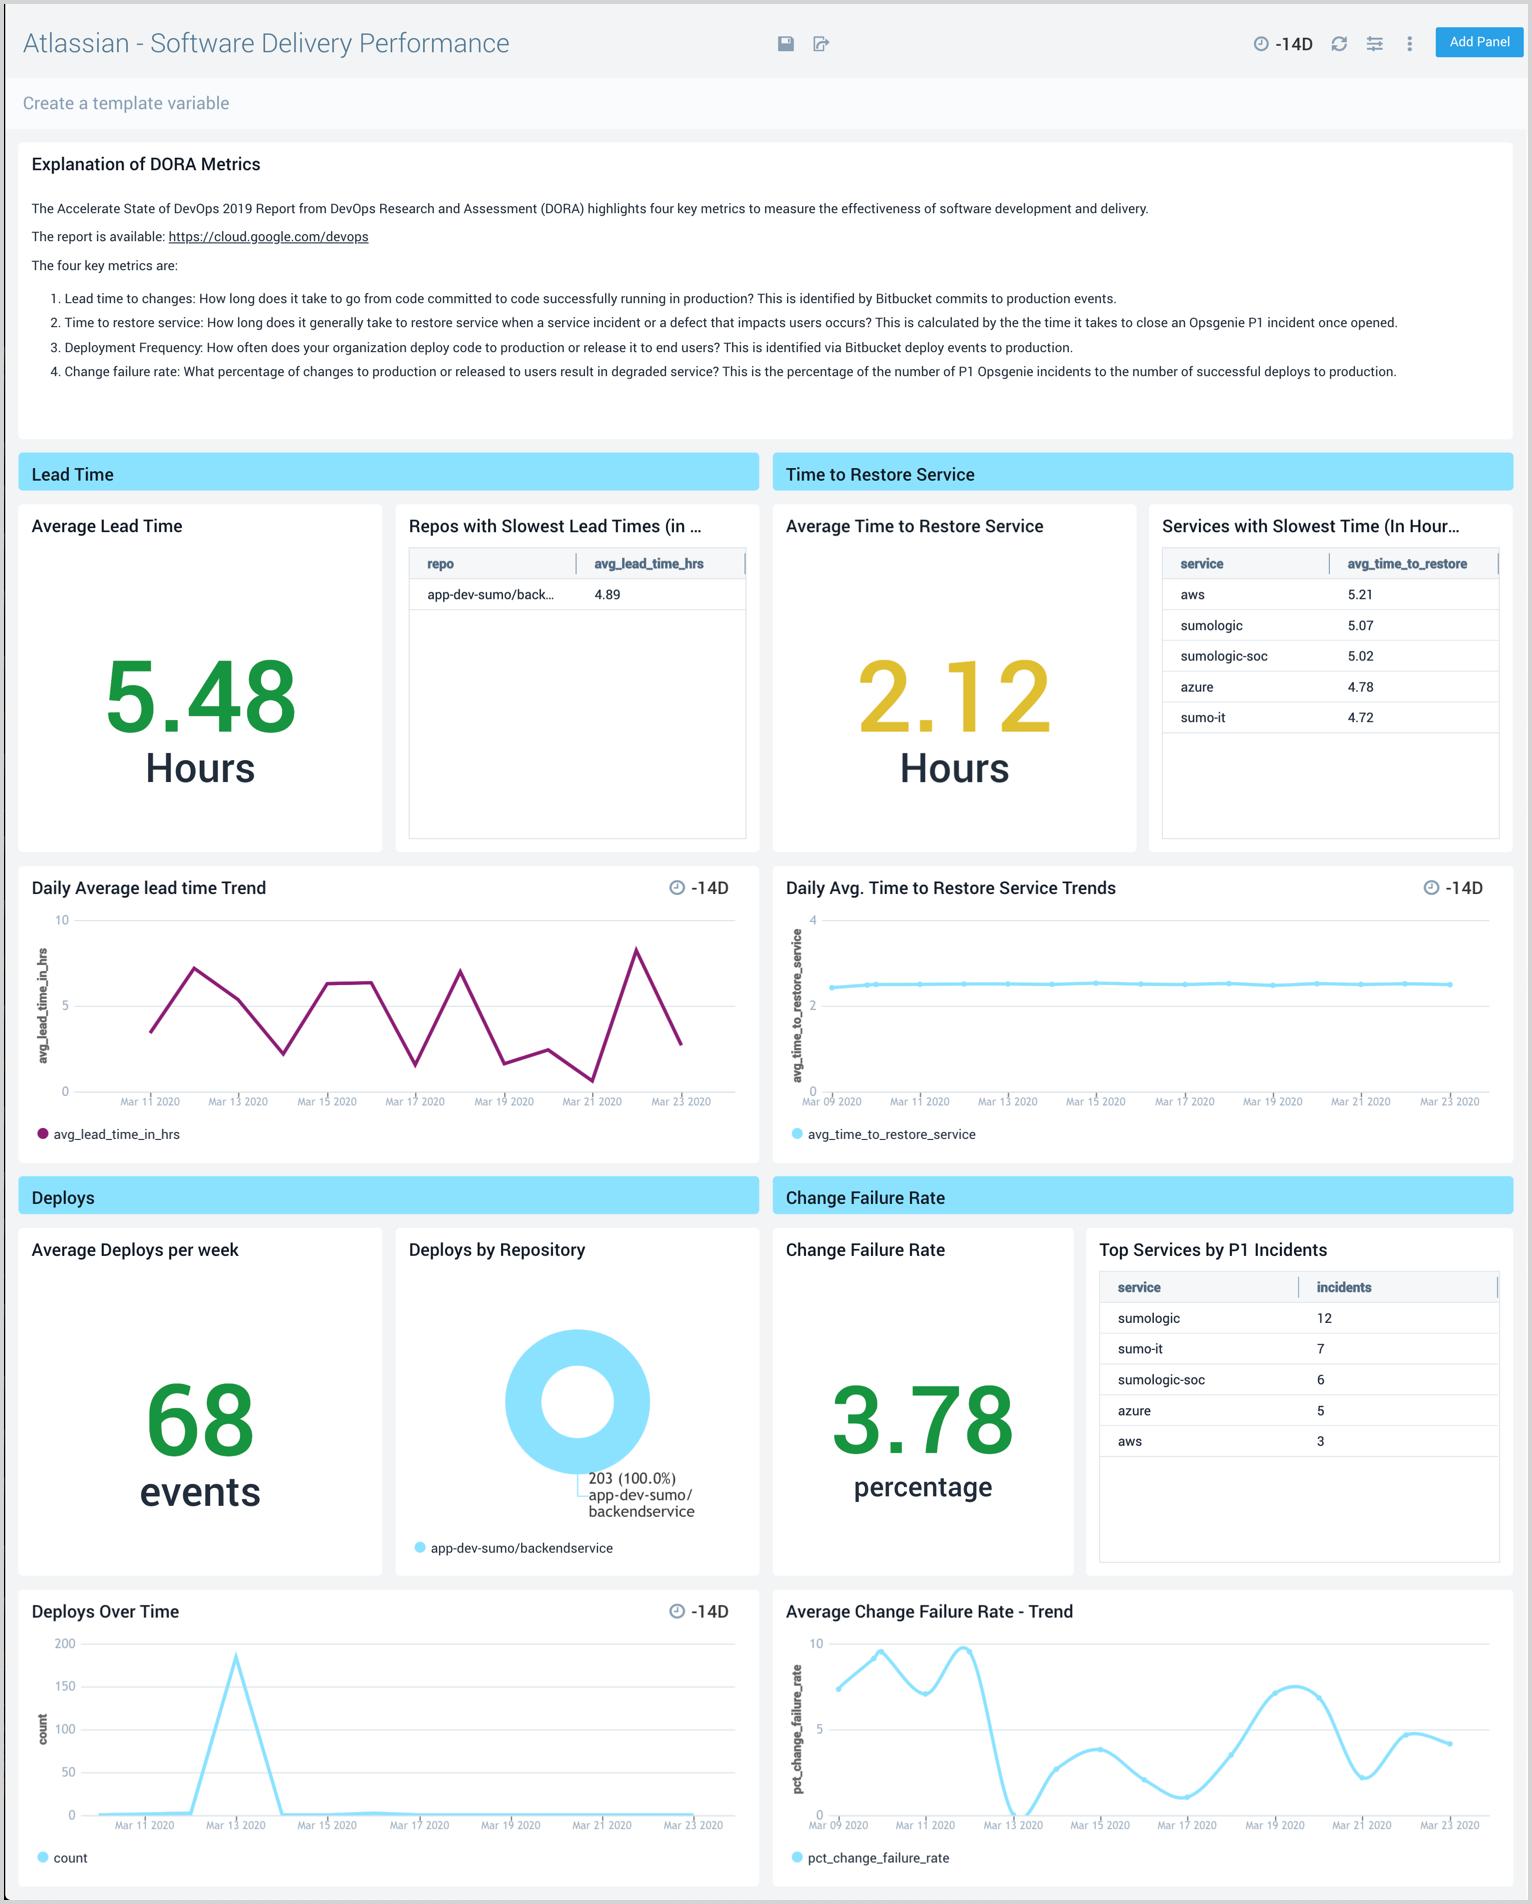The width and height of the screenshot is (1532, 1904).
Task: Click the -14D clock on Daily Average lead time Trend
Action: click(699, 888)
